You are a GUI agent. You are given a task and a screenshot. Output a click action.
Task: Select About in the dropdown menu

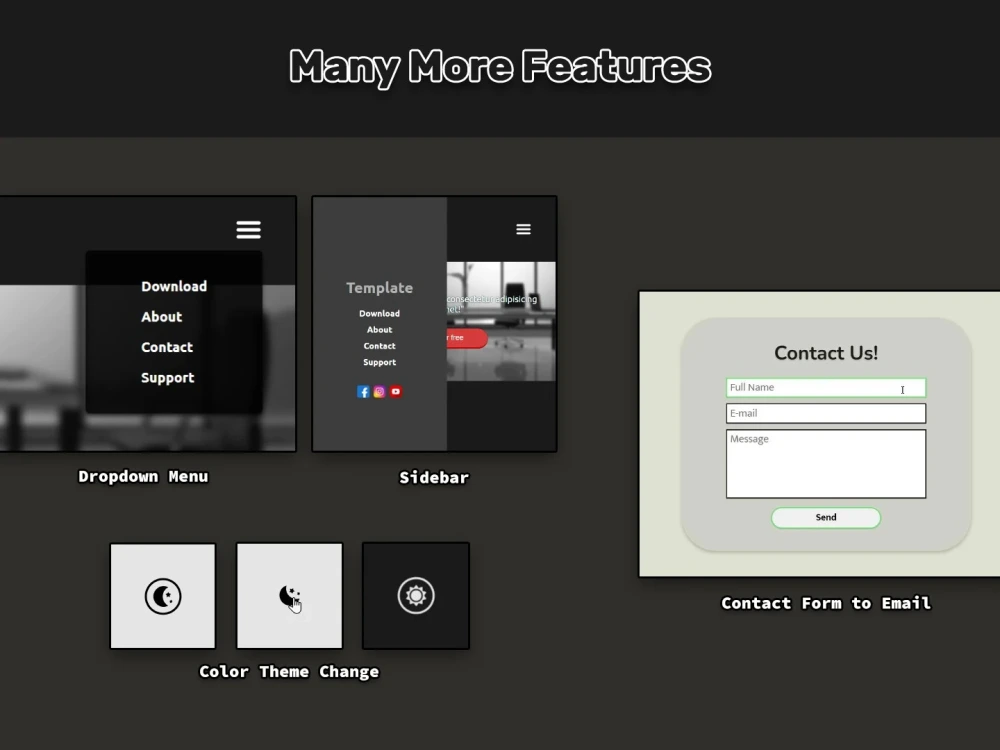[x=161, y=317]
